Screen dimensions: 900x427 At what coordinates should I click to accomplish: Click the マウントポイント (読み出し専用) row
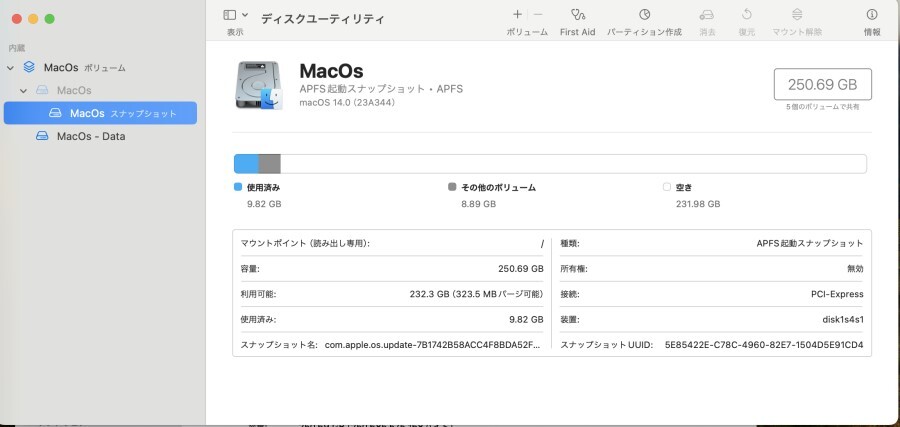(x=392, y=243)
